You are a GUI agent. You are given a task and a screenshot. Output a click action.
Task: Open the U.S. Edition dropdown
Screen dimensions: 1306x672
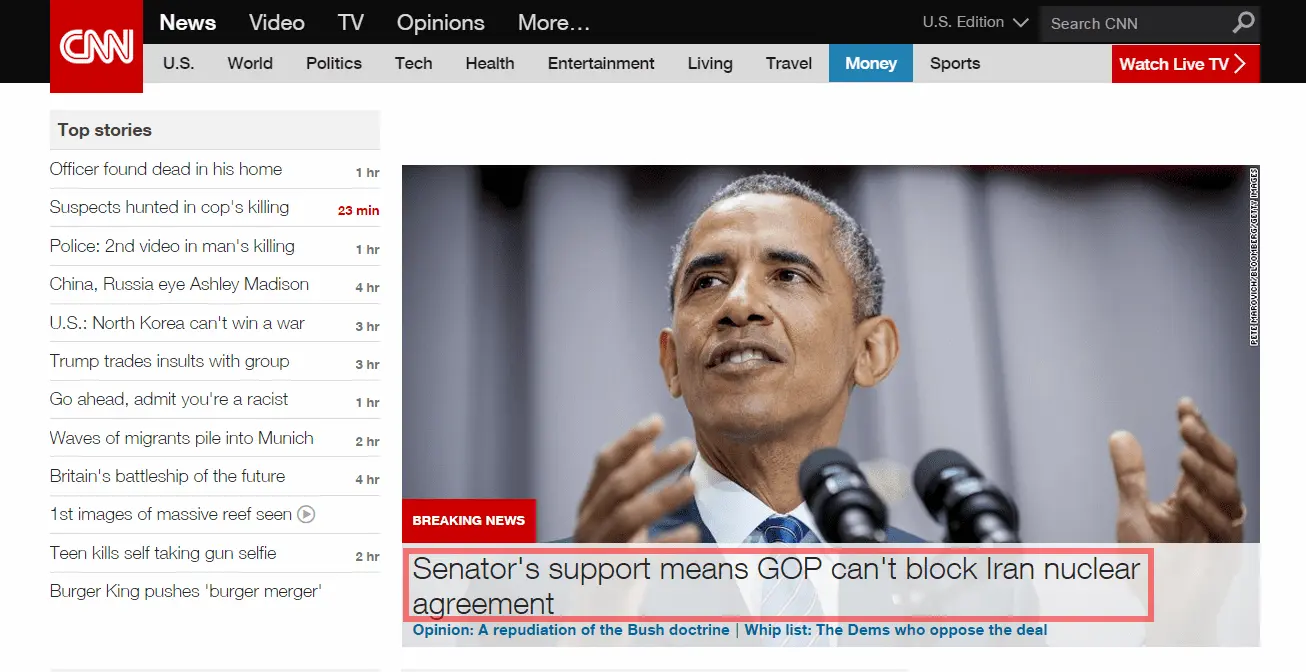[x=975, y=22]
